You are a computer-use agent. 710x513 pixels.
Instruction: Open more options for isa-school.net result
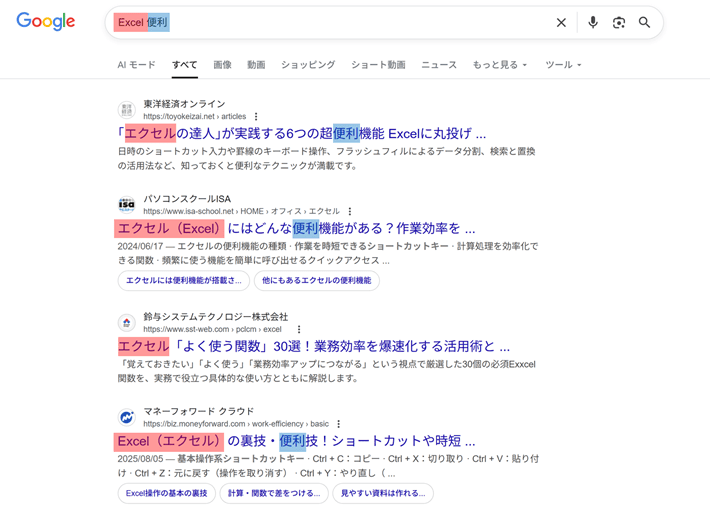(x=350, y=211)
